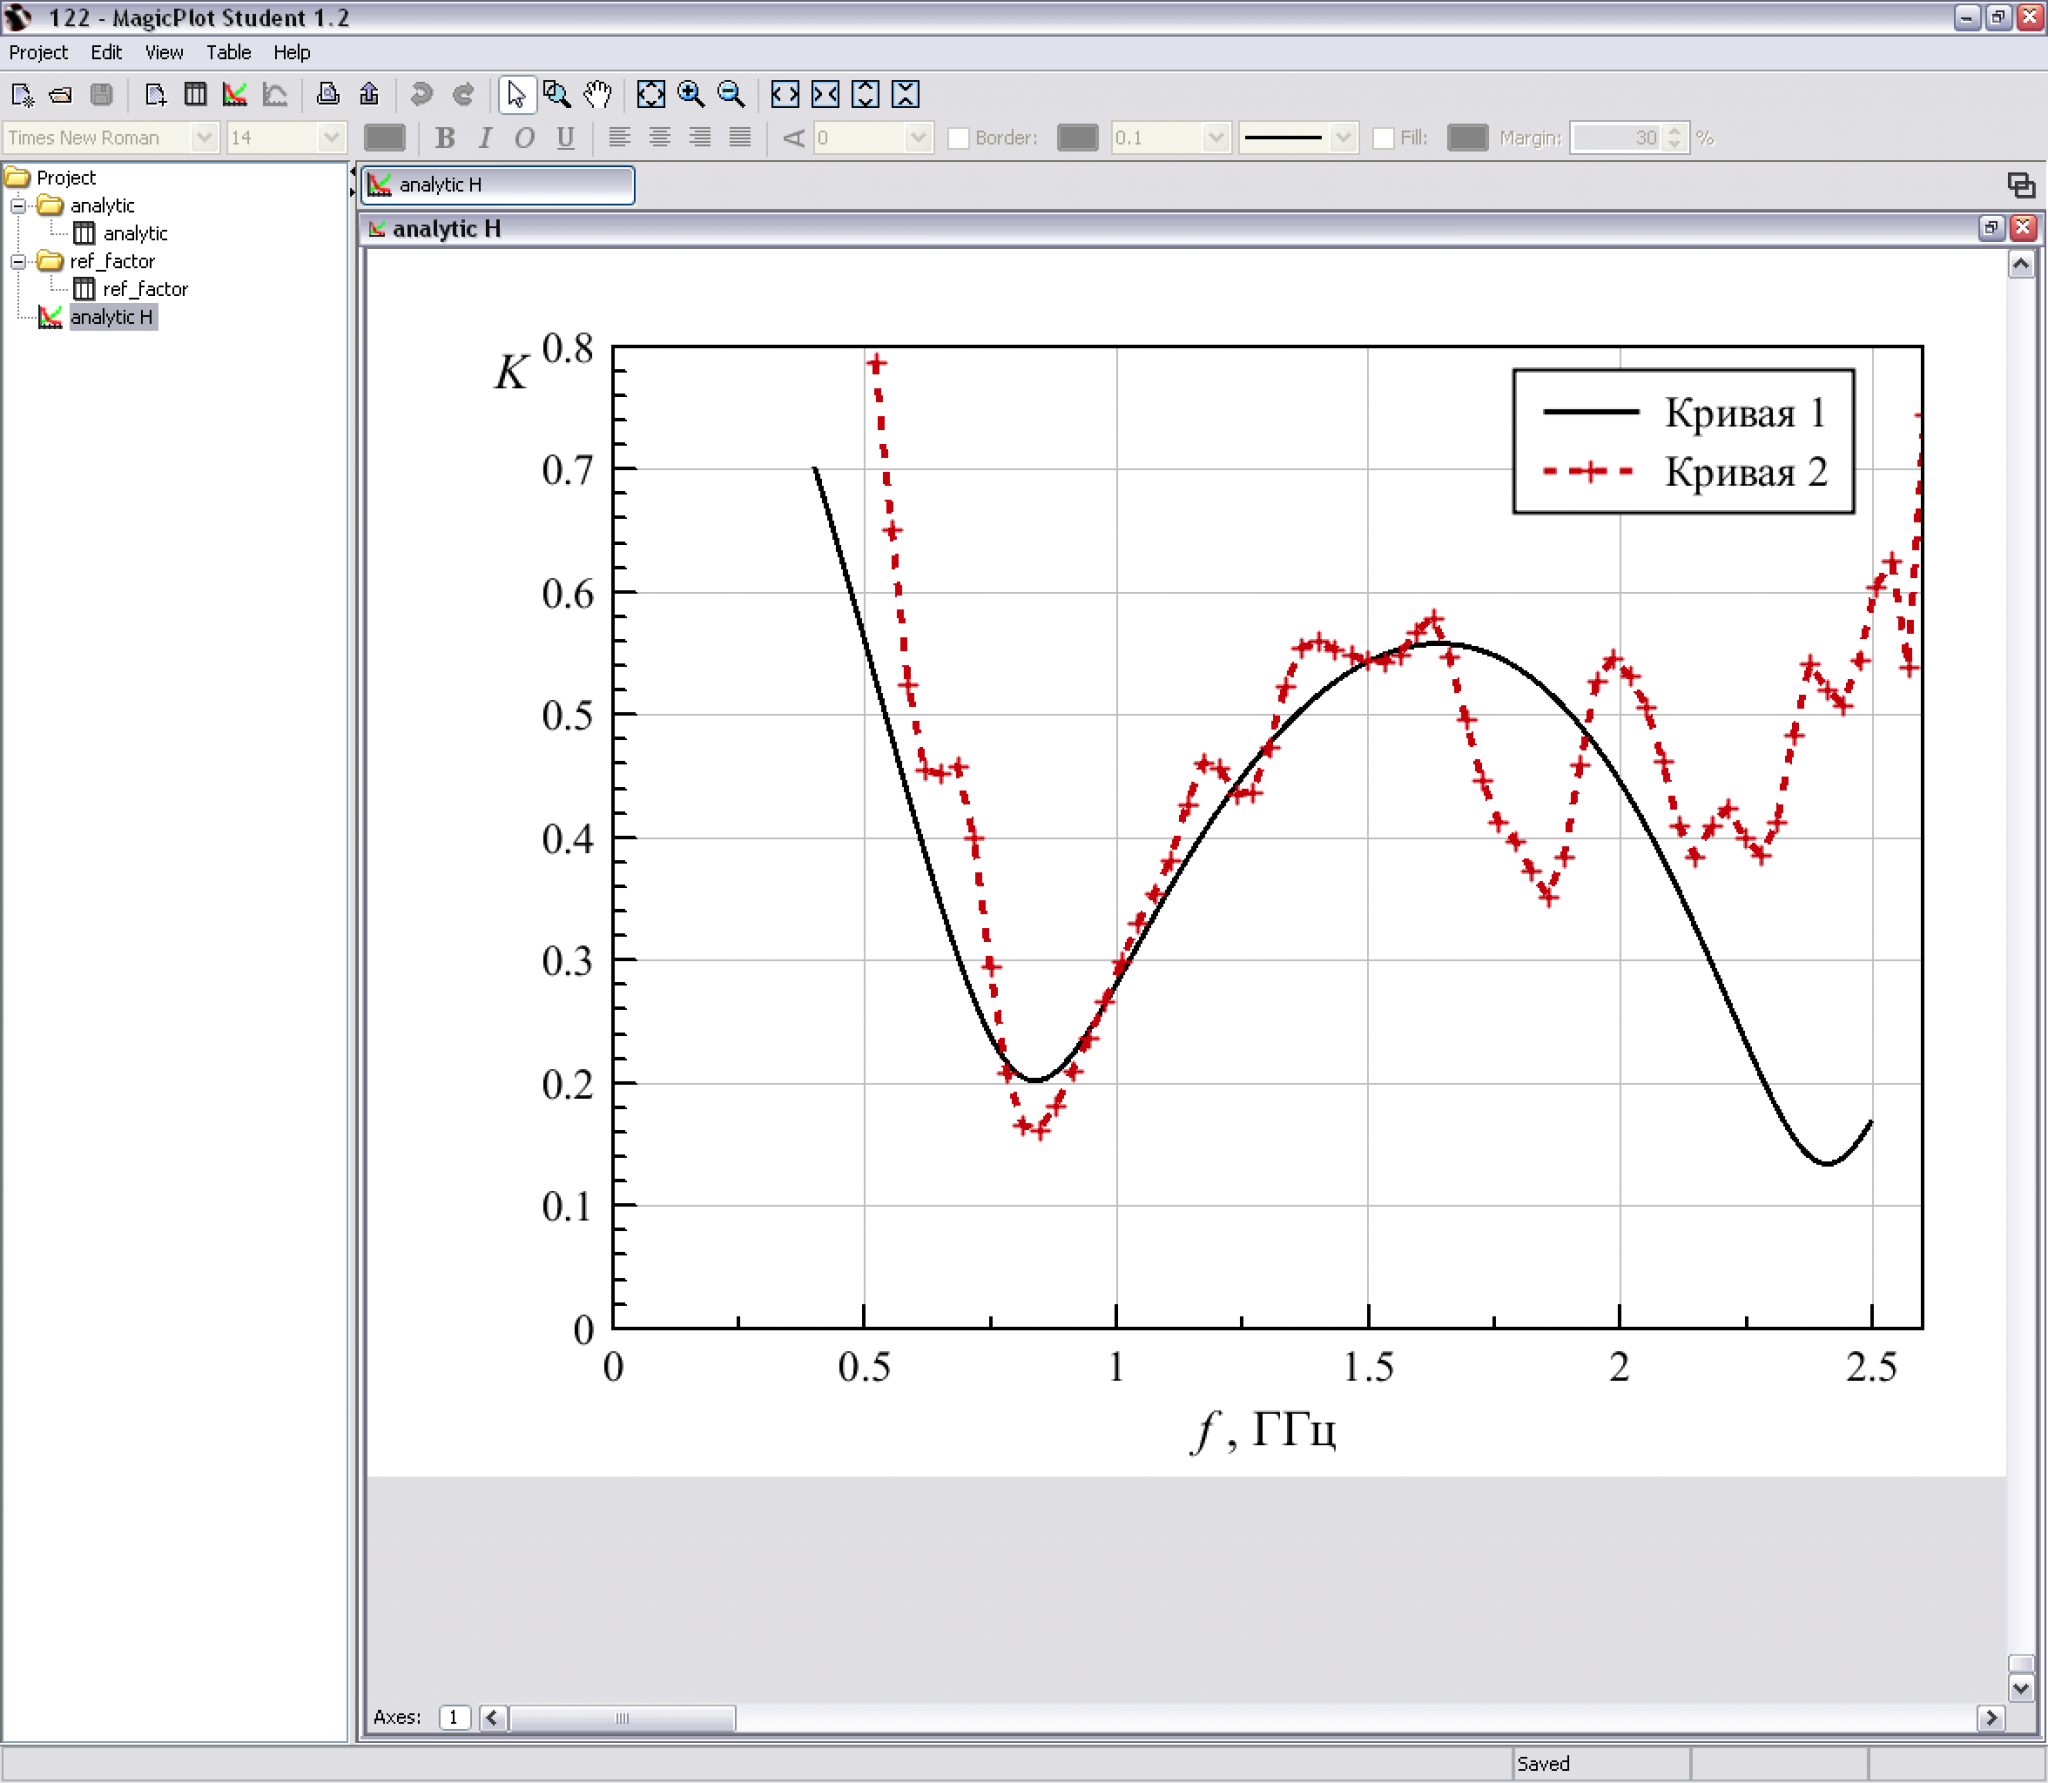Open the View menu

click(x=163, y=52)
